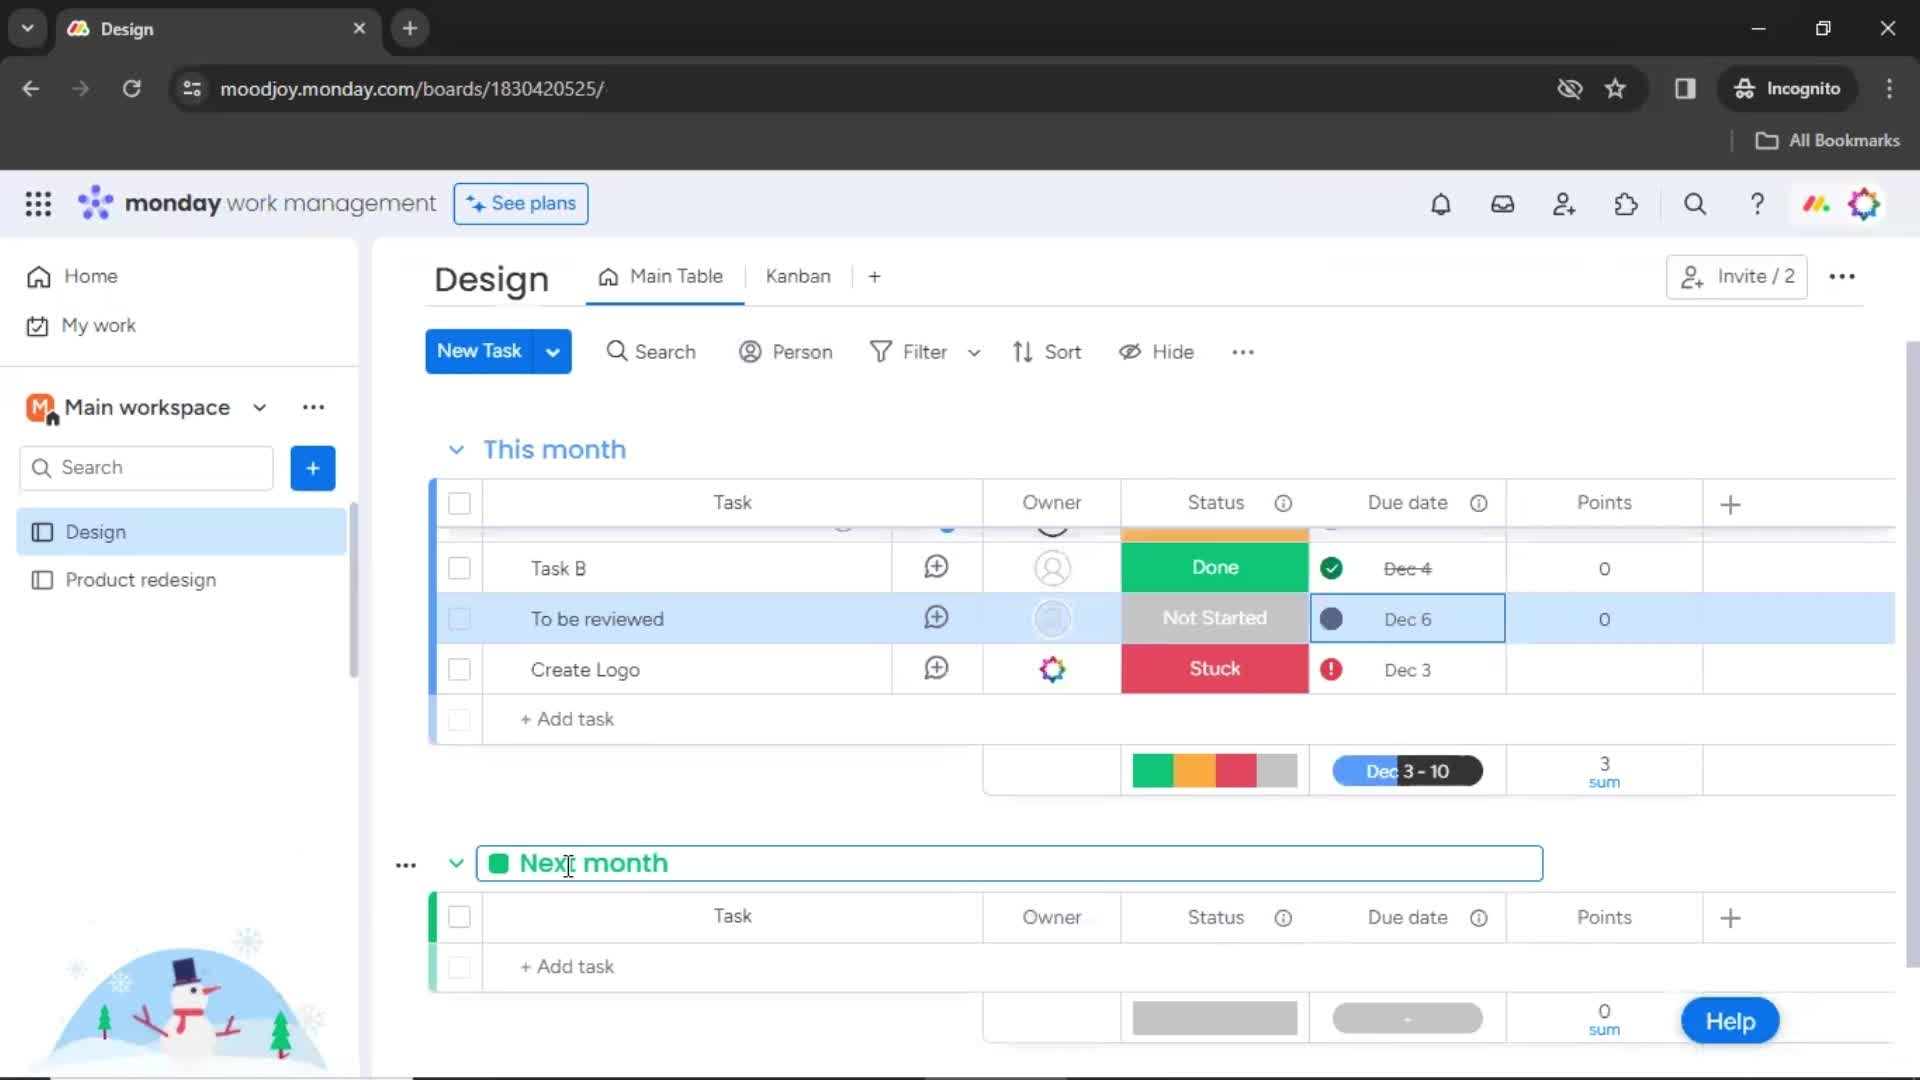
Task: Click the add column icon next to Points
Action: click(x=1731, y=502)
